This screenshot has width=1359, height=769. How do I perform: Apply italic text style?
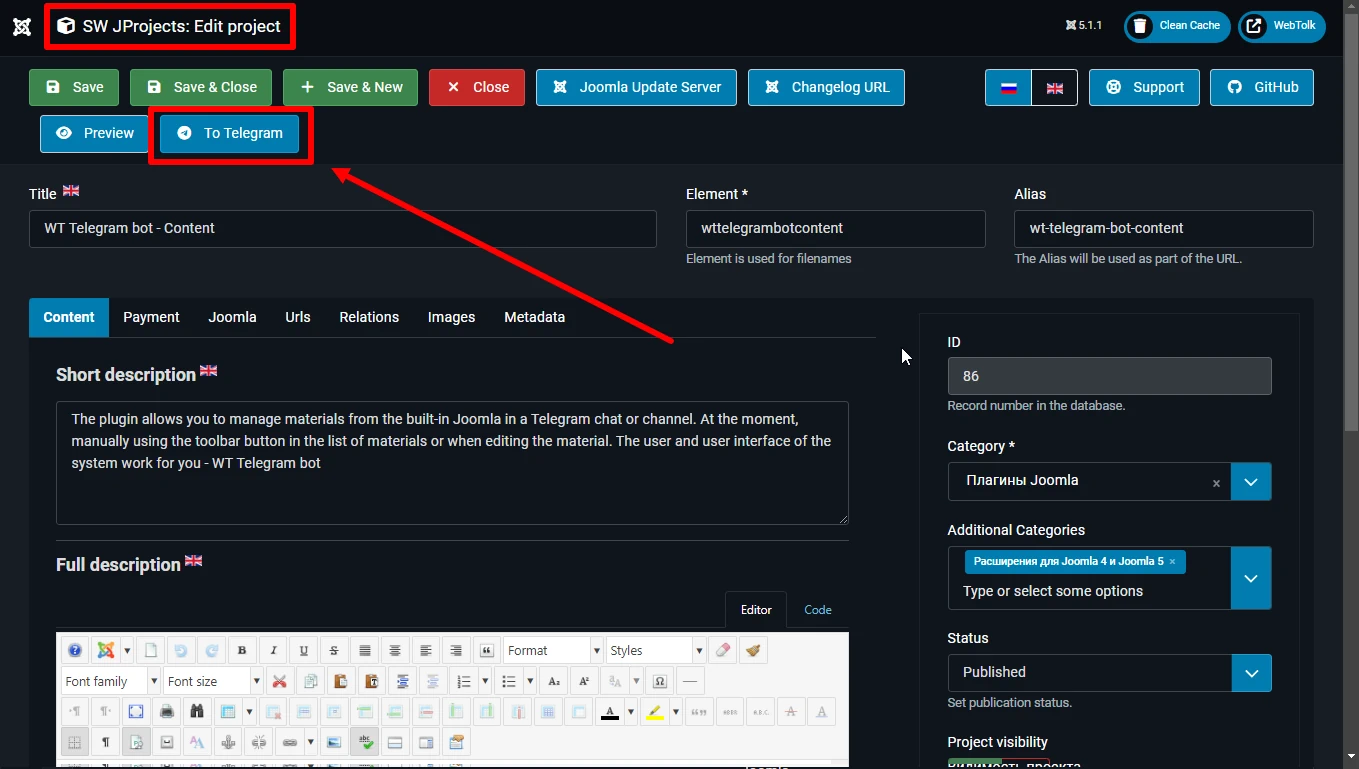[273, 650]
